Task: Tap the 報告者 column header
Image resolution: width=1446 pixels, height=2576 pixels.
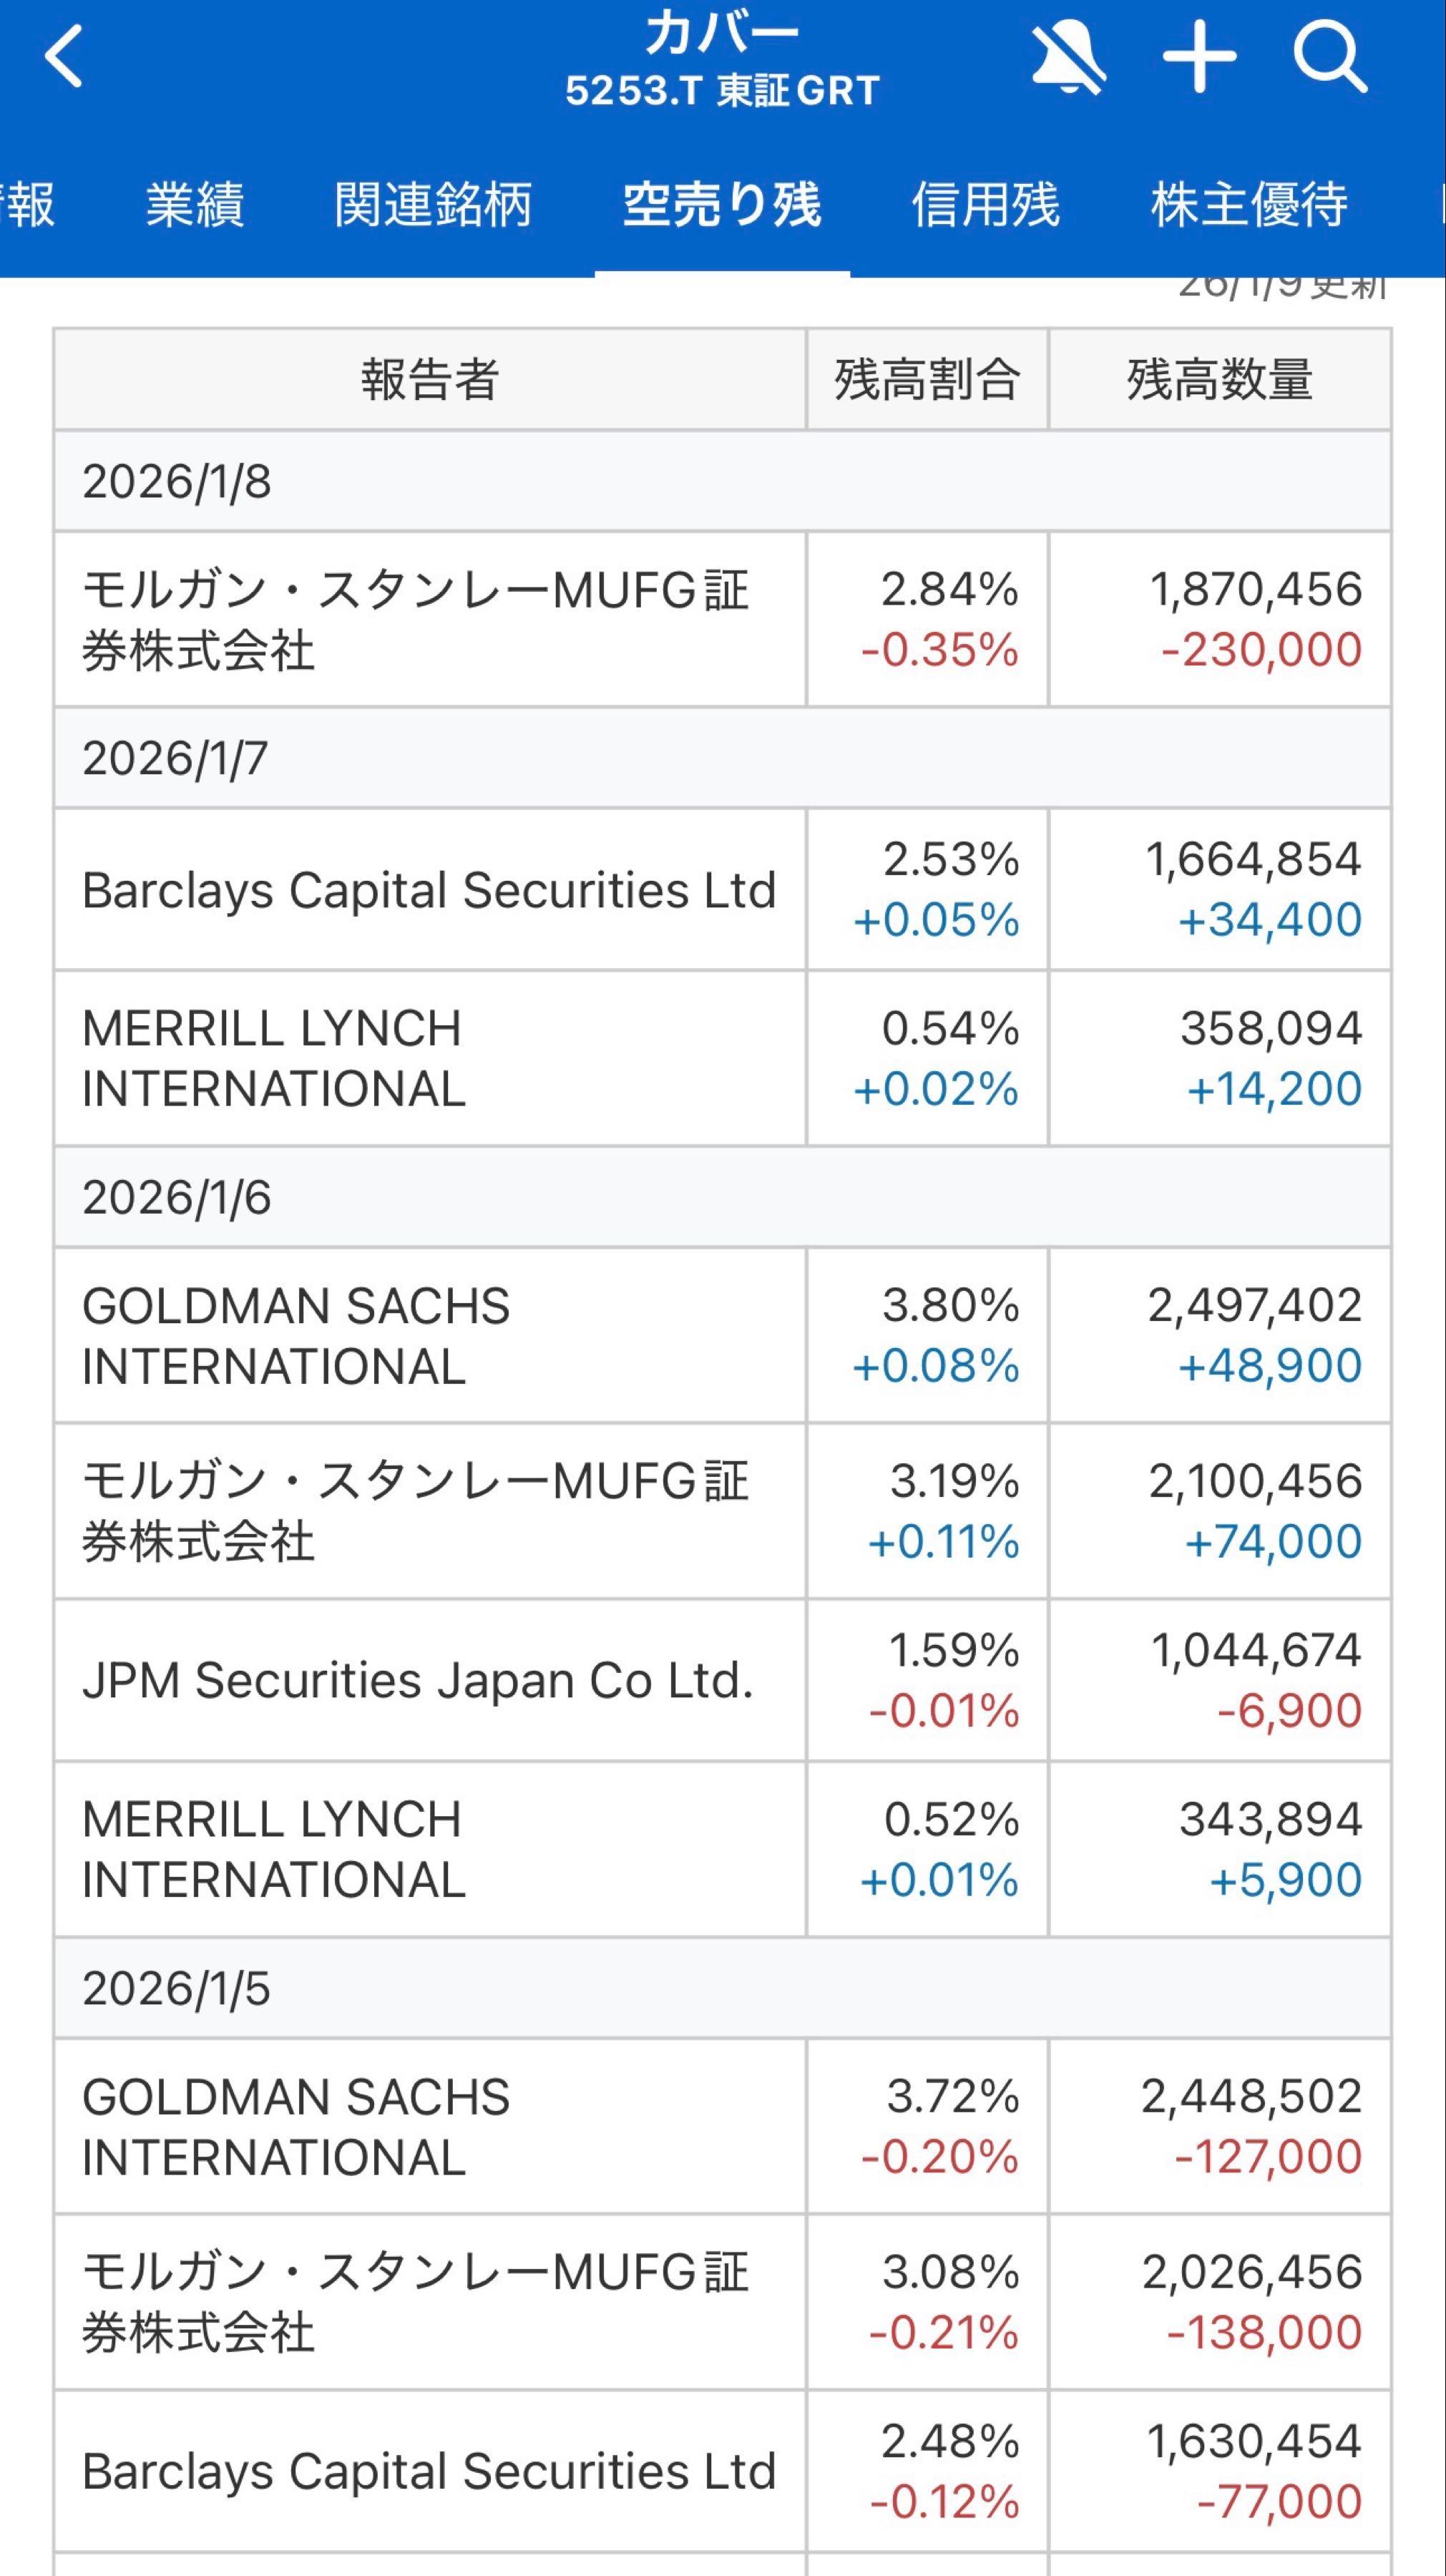Action: [430, 380]
